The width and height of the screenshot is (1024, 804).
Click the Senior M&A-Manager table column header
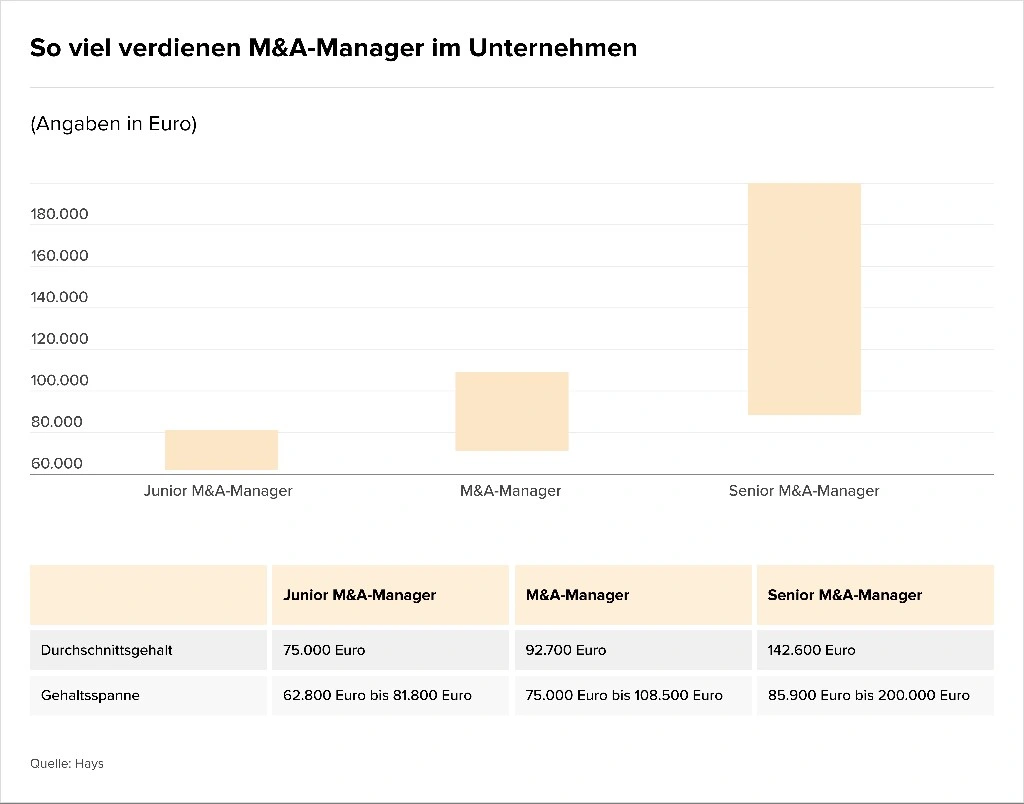(x=845, y=595)
